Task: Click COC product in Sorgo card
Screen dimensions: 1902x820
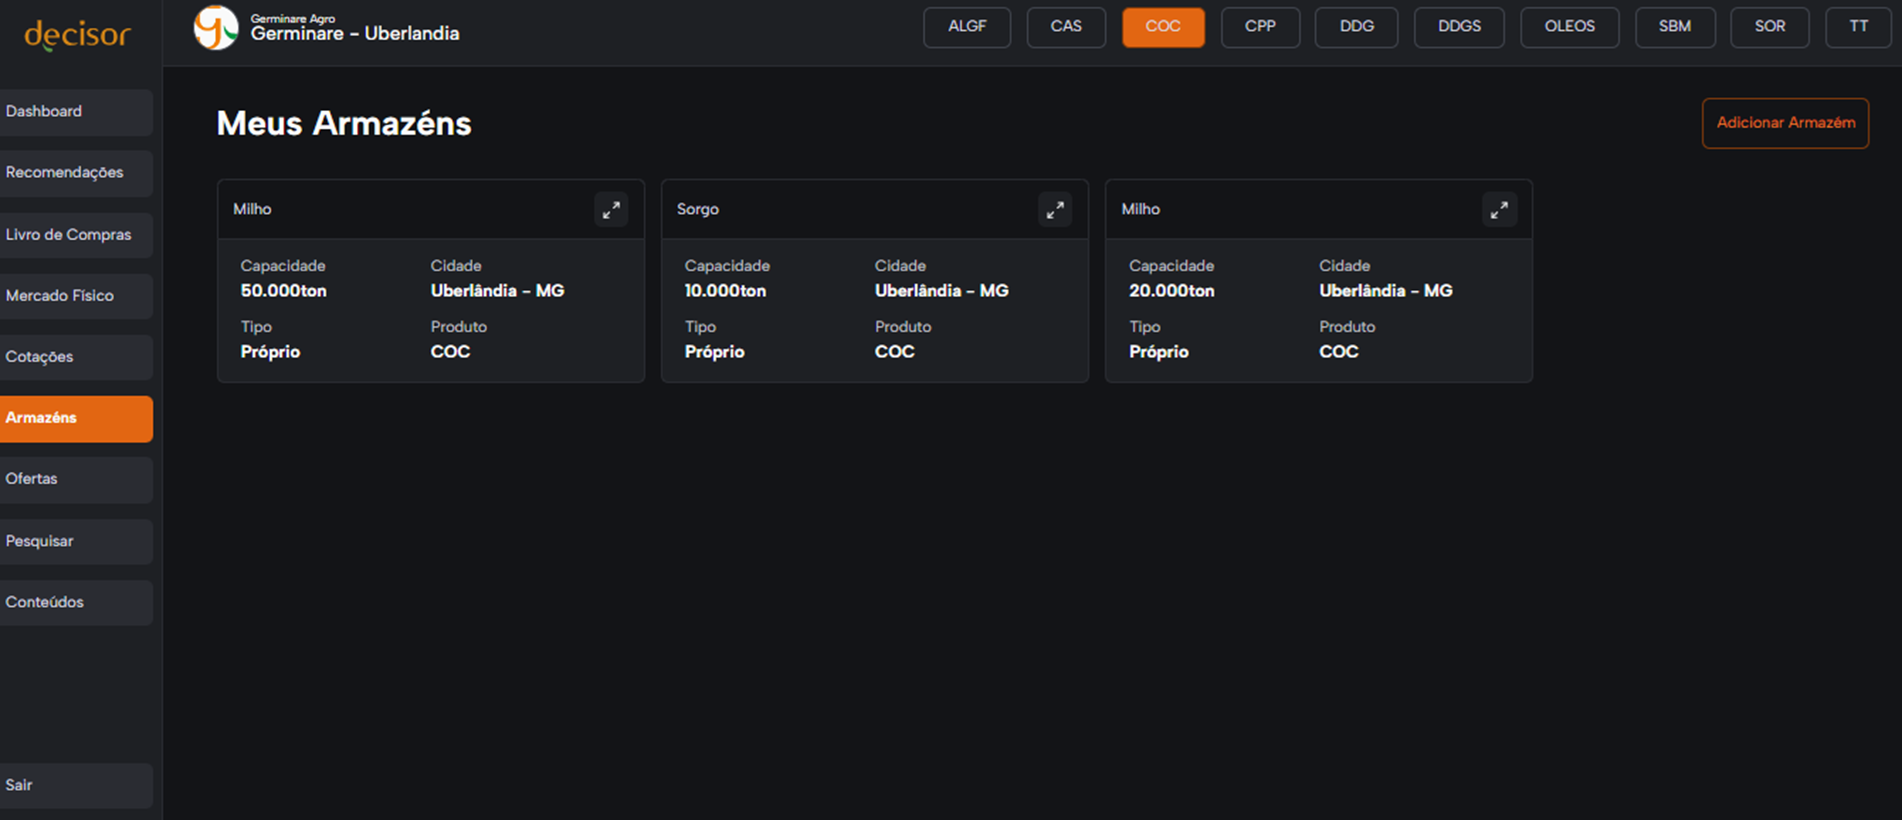Action: pos(895,352)
